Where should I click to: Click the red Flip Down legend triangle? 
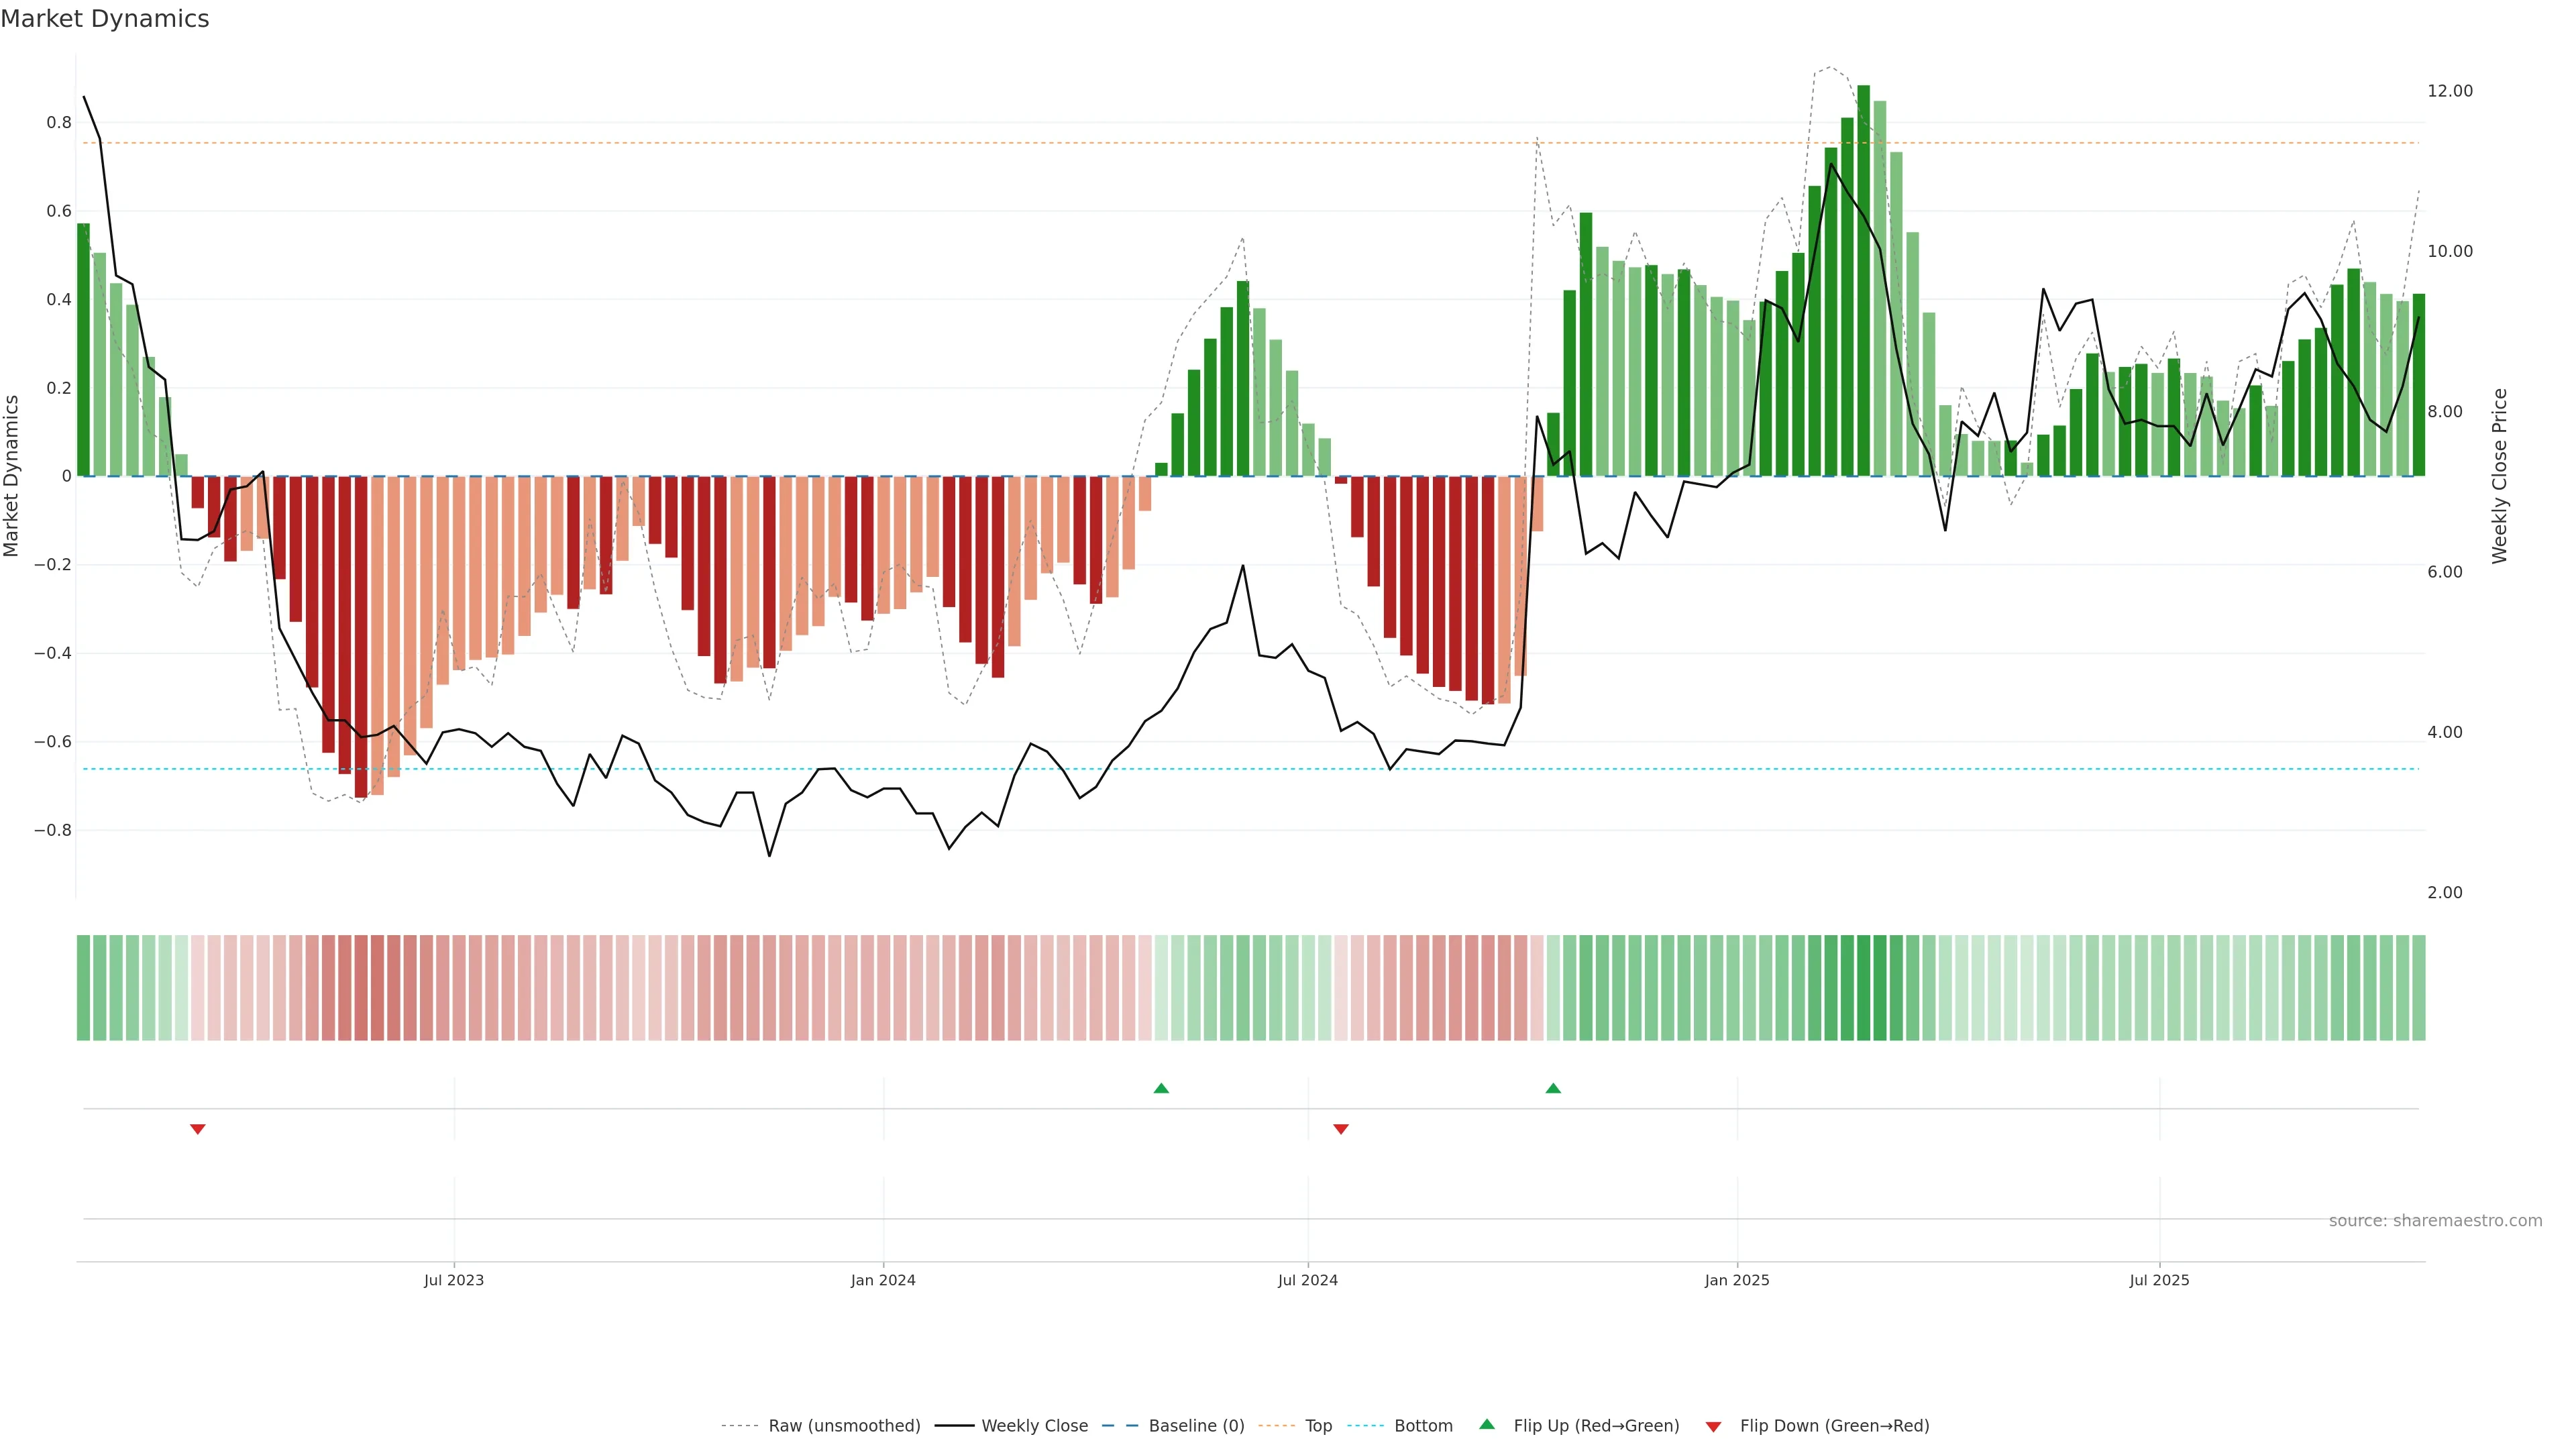tap(1713, 1427)
